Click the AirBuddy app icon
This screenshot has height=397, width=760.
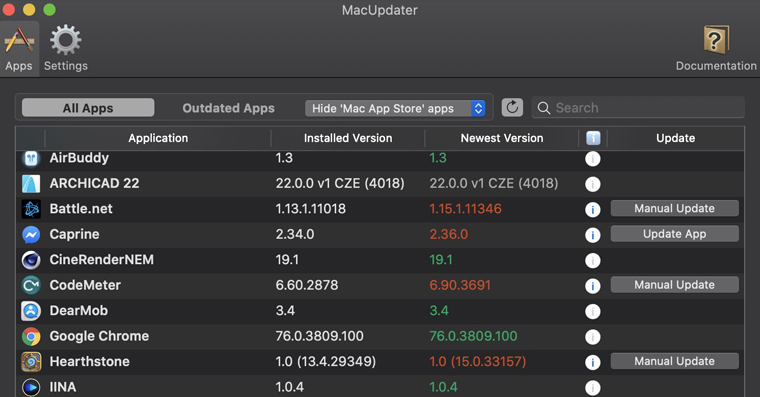(x=31, y=158)
